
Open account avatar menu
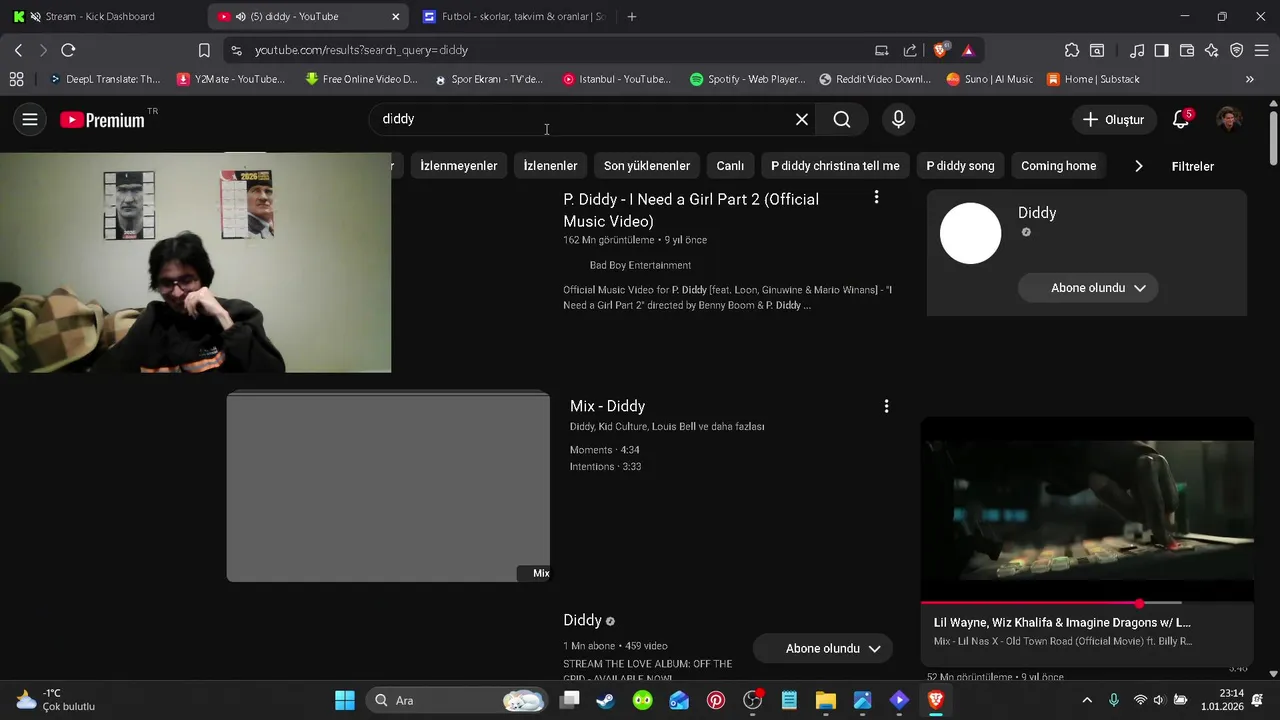pyautogui.click(x=1229, y=120)
